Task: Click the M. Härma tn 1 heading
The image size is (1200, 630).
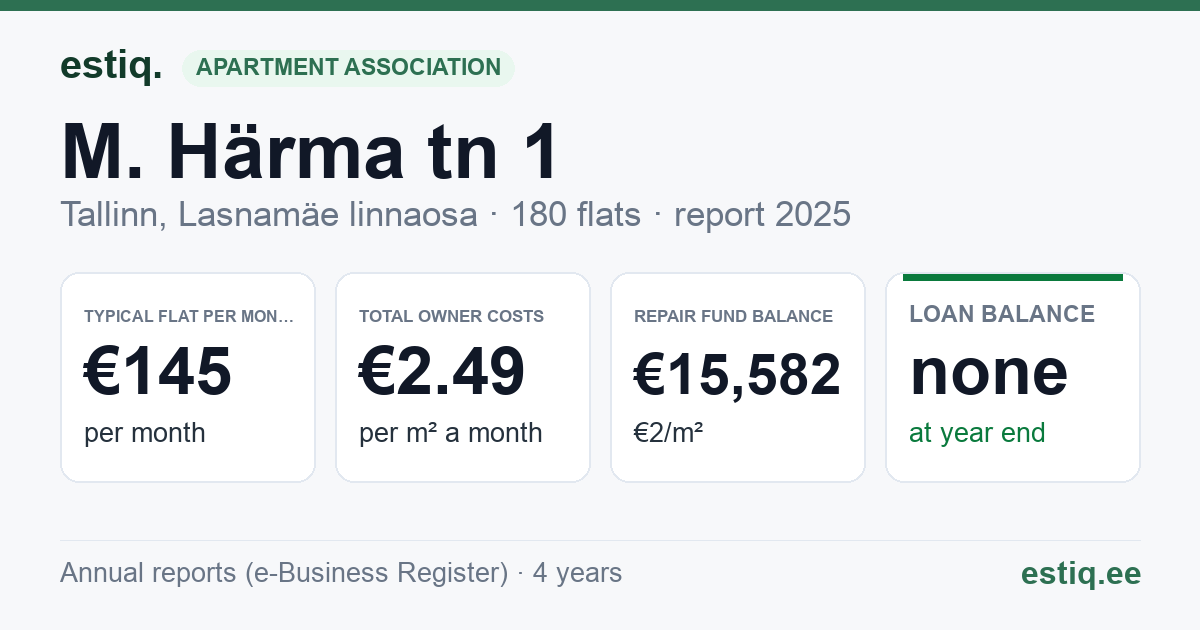Action: (310, 151)
